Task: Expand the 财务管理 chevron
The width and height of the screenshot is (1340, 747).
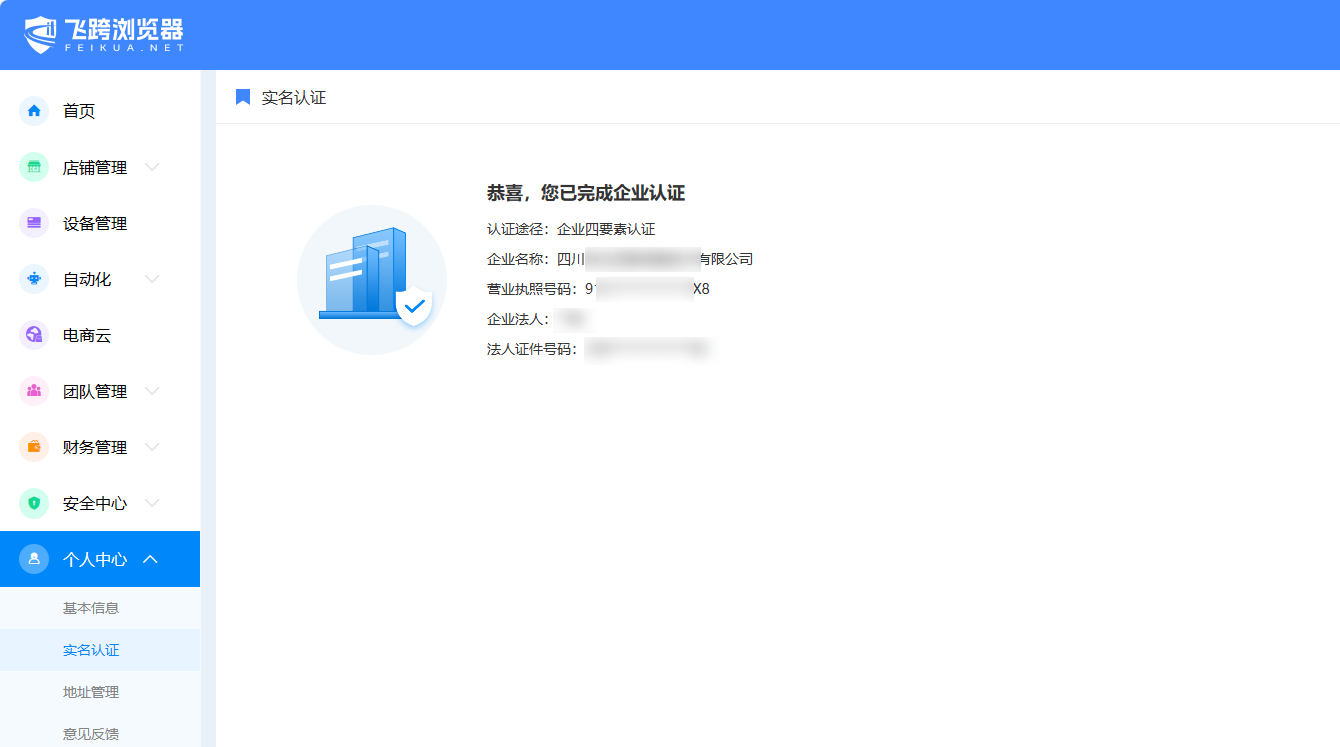Action: coord(152,447)
